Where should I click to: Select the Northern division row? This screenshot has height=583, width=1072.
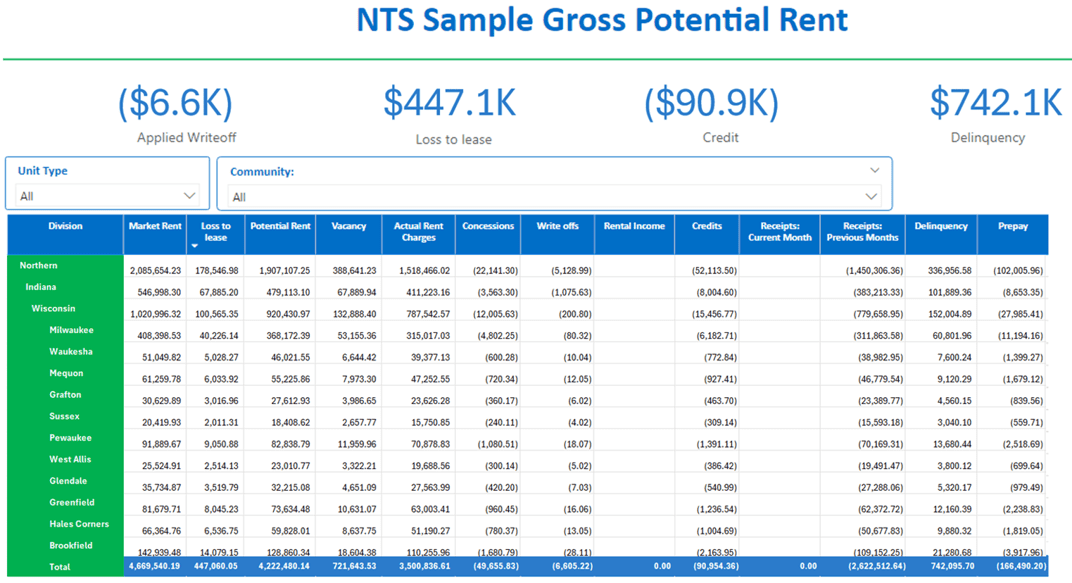(x=39, y=266)
